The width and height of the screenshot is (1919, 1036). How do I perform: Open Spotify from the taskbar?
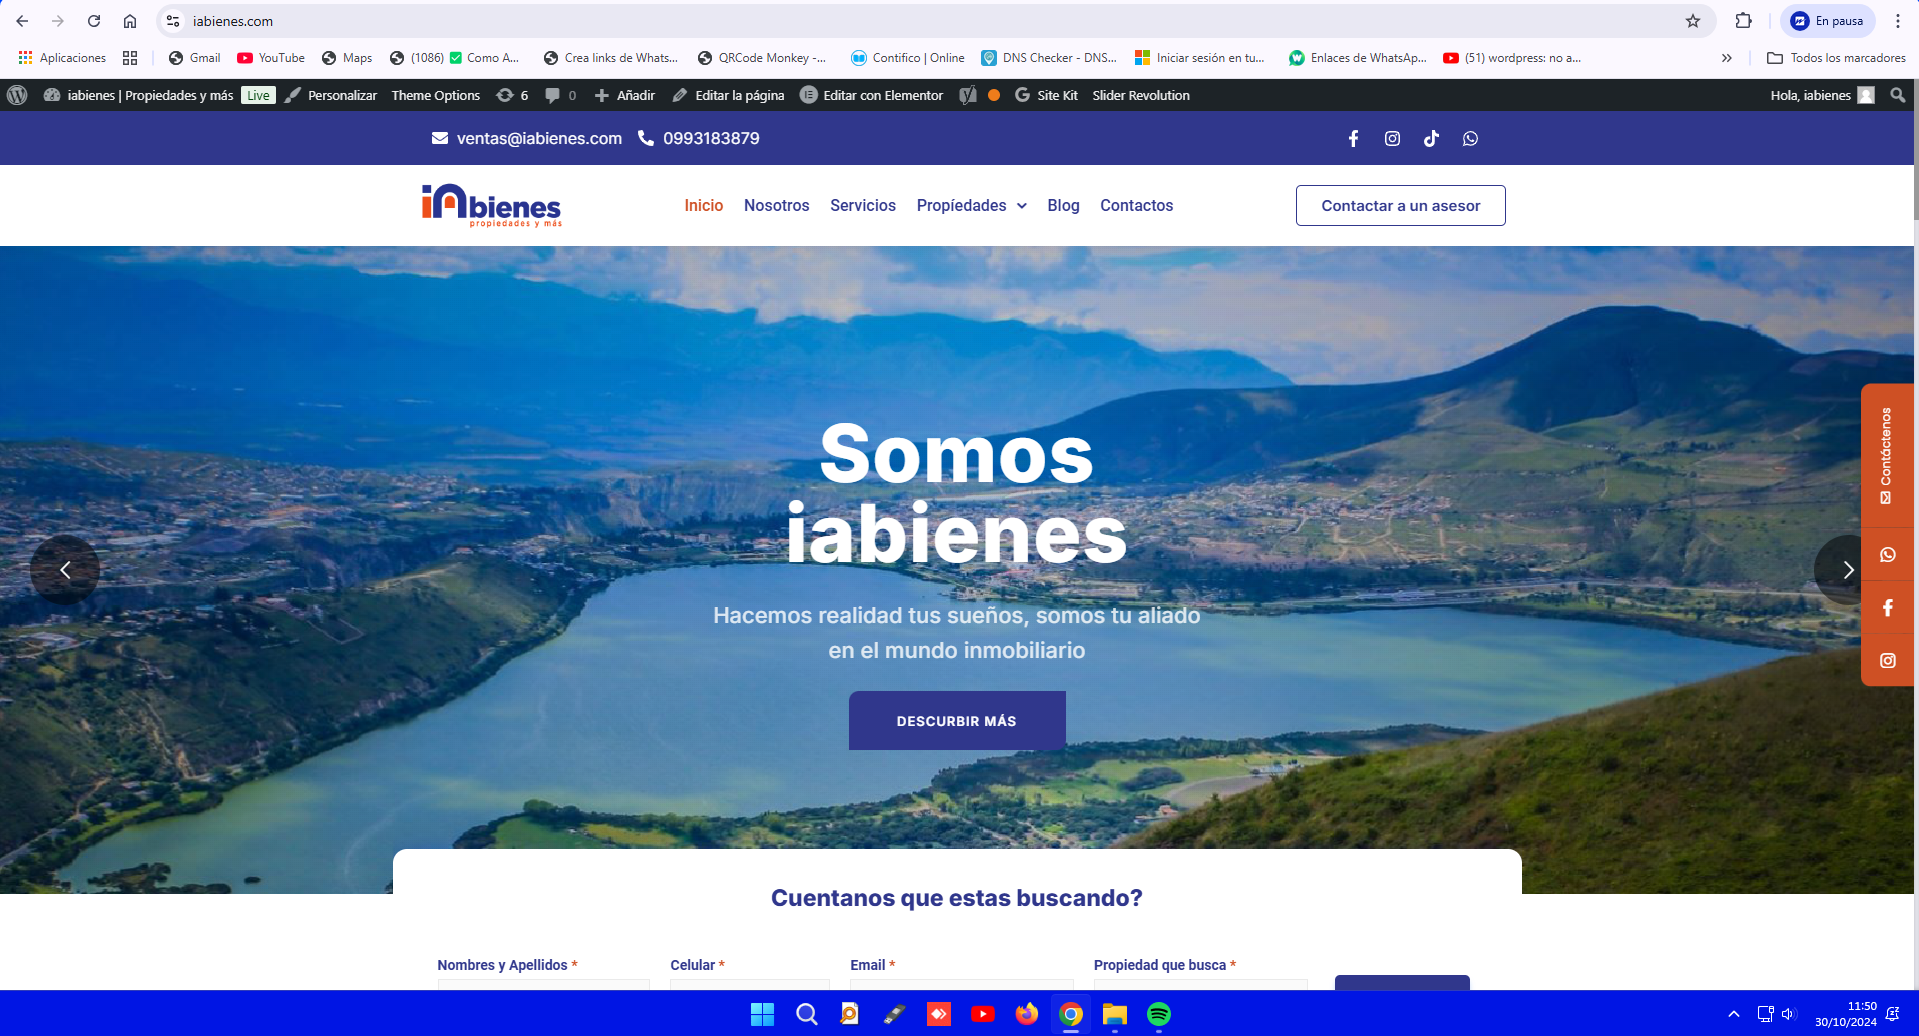(1158, 1014)
